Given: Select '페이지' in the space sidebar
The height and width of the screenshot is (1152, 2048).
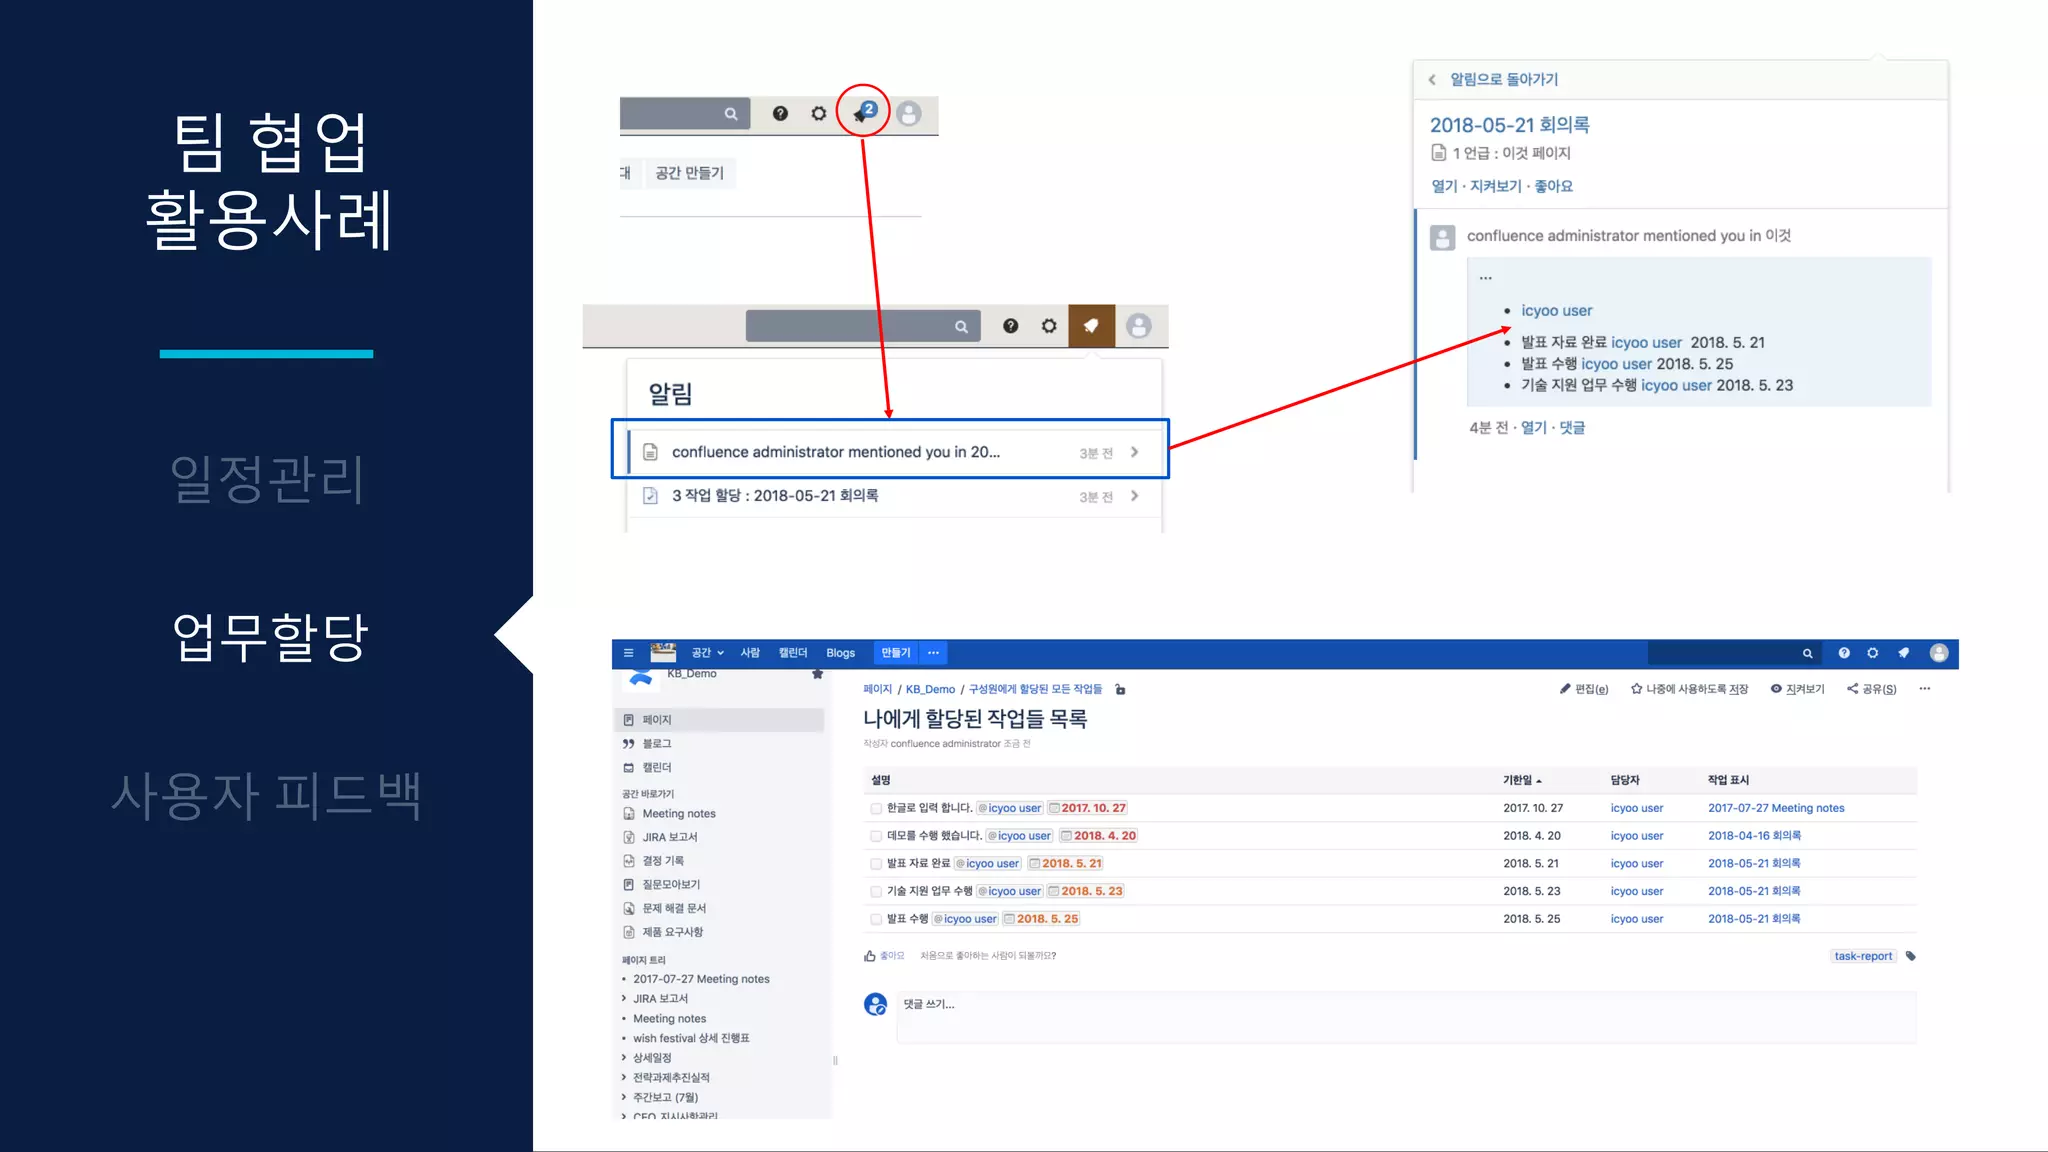Looking at the screenshot, I should click(719, 720).
